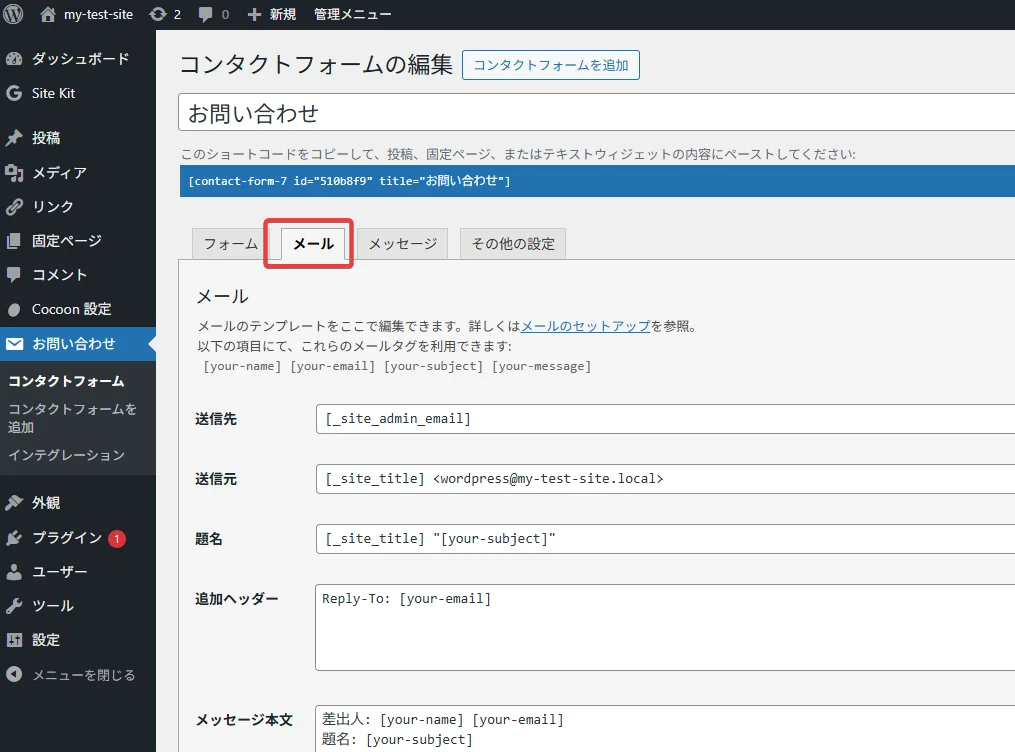
Task: Click the 送信先 input field
Action: (665, 419)
